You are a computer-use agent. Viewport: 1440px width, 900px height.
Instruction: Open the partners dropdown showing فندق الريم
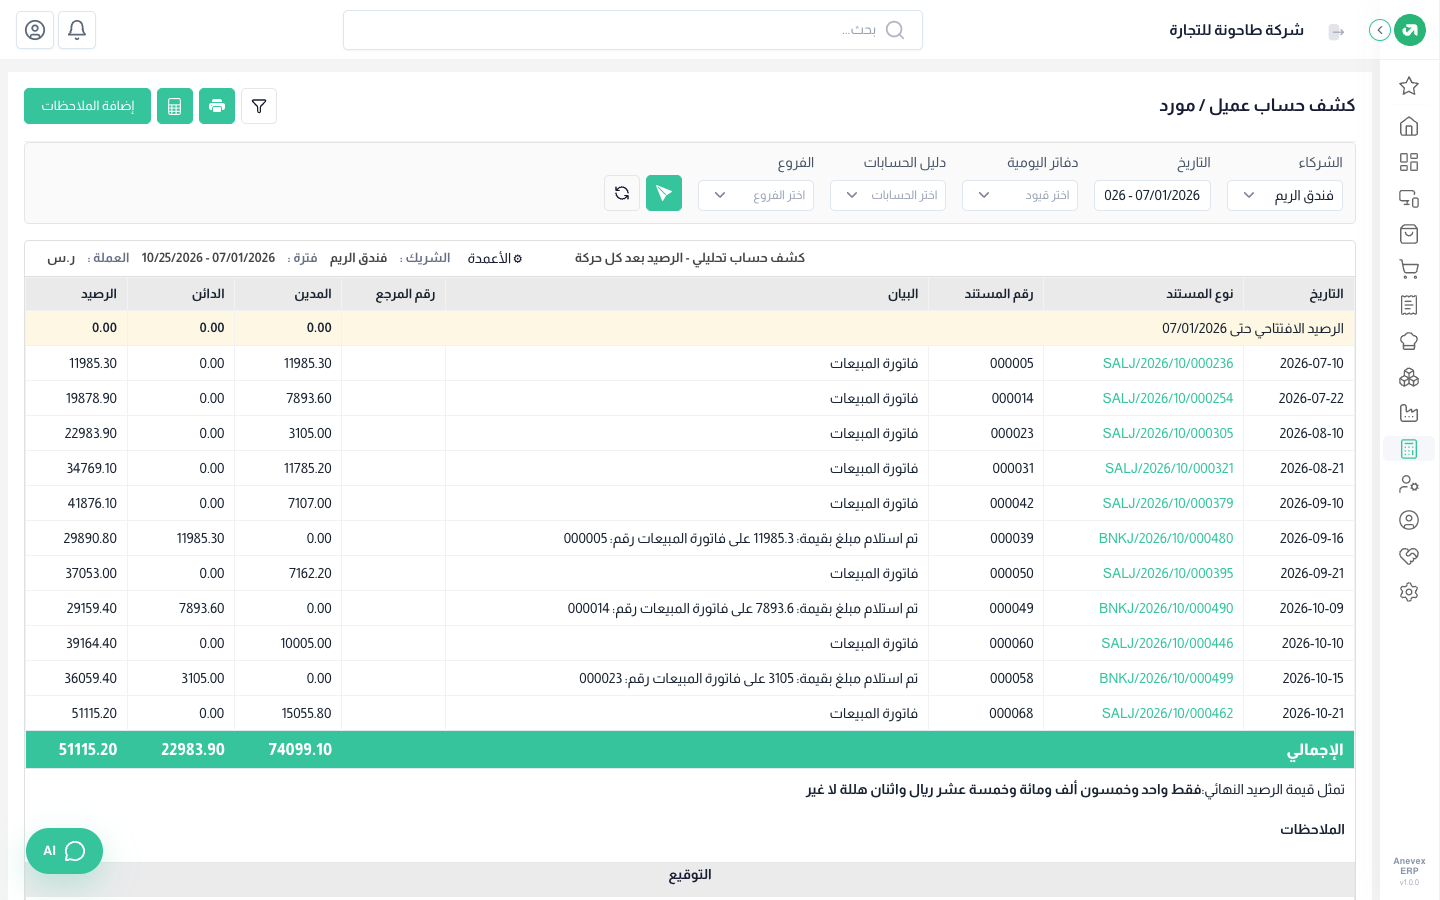1285,195
